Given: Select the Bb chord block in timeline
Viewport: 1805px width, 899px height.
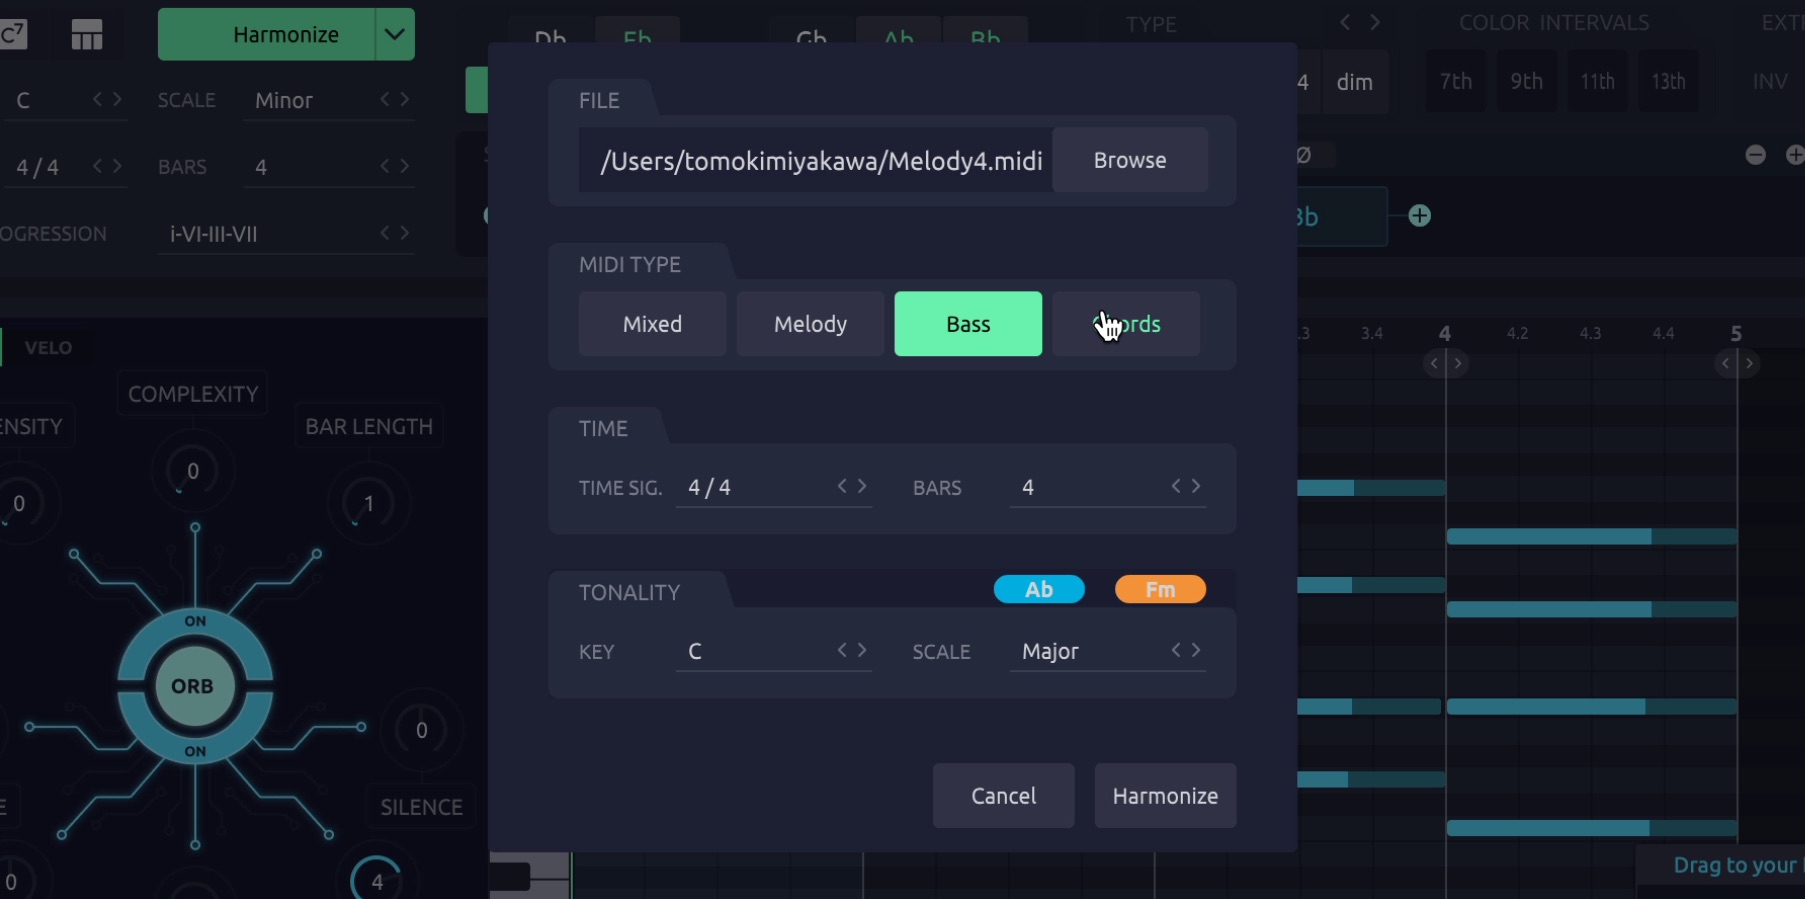Looking at the screenshot, I should [1342, 216].
